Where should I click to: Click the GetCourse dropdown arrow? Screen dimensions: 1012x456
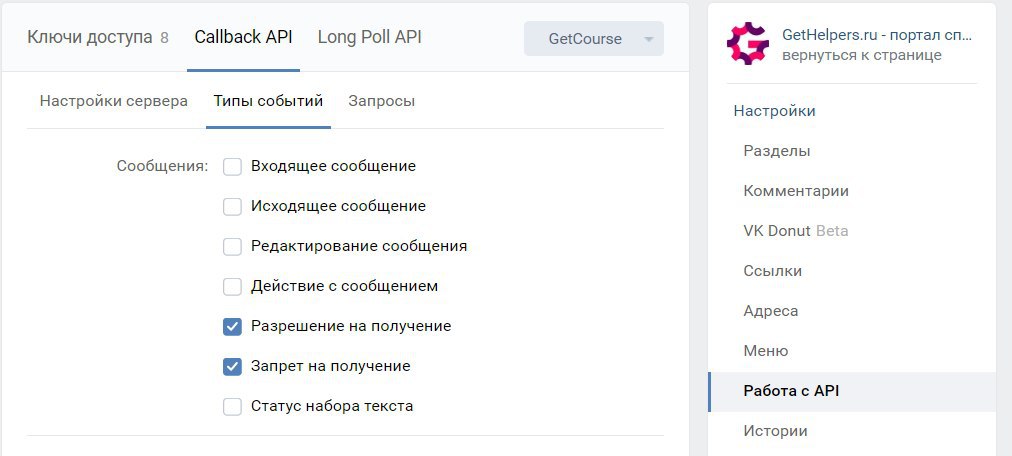click(649, 39)
